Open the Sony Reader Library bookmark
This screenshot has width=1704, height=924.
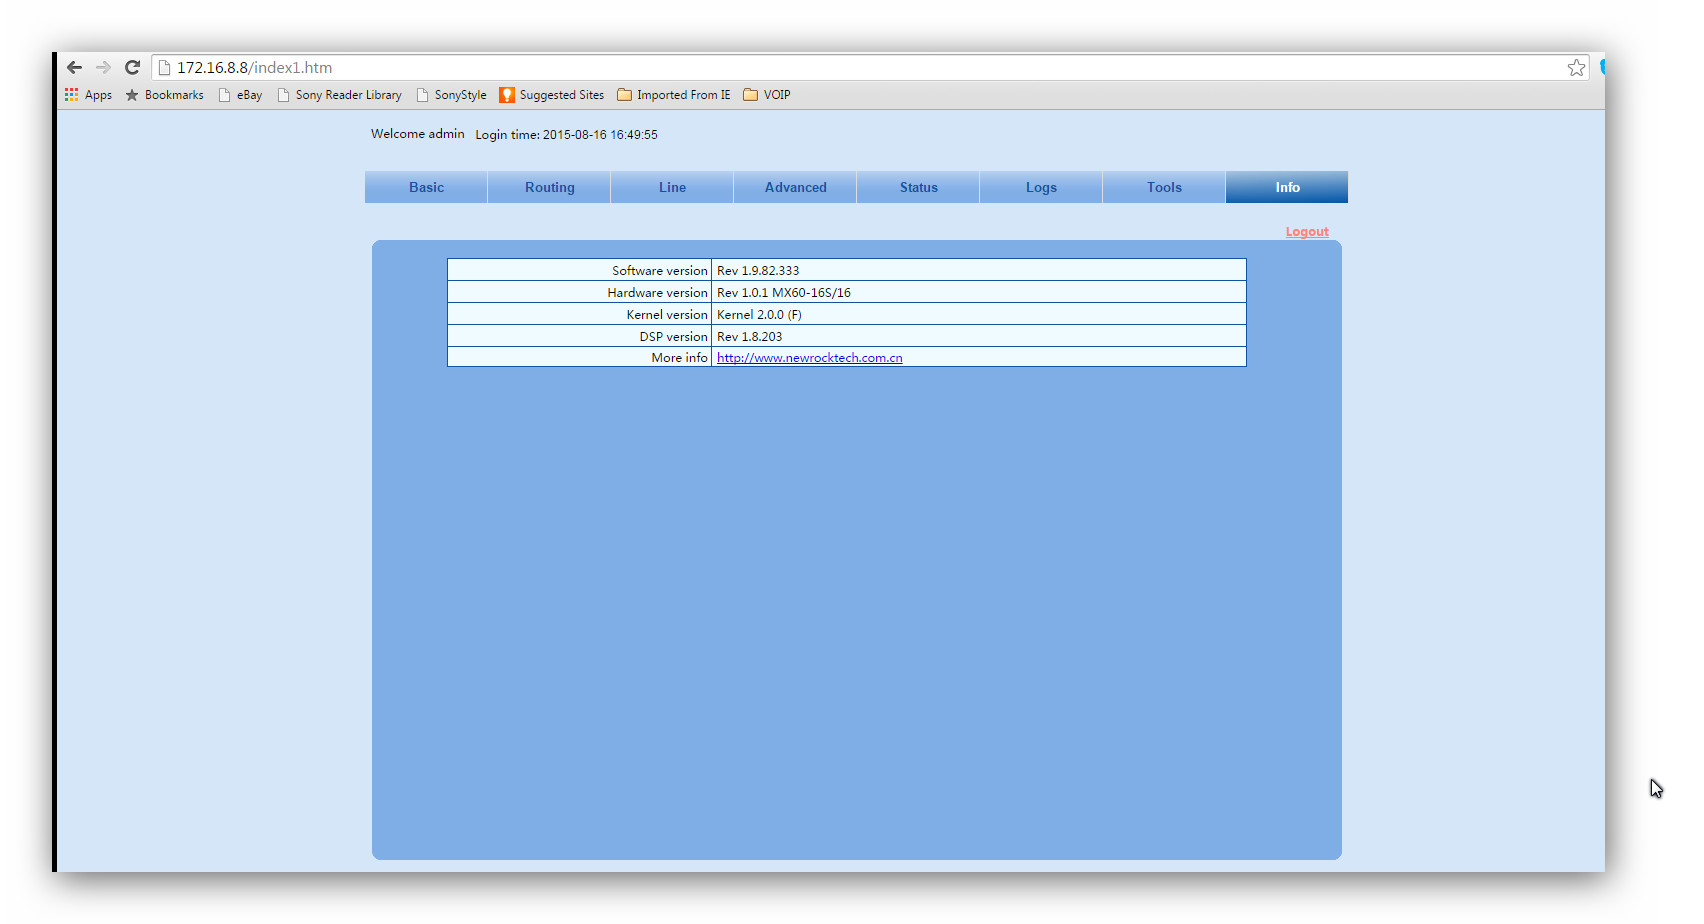(x=340, y=95)
